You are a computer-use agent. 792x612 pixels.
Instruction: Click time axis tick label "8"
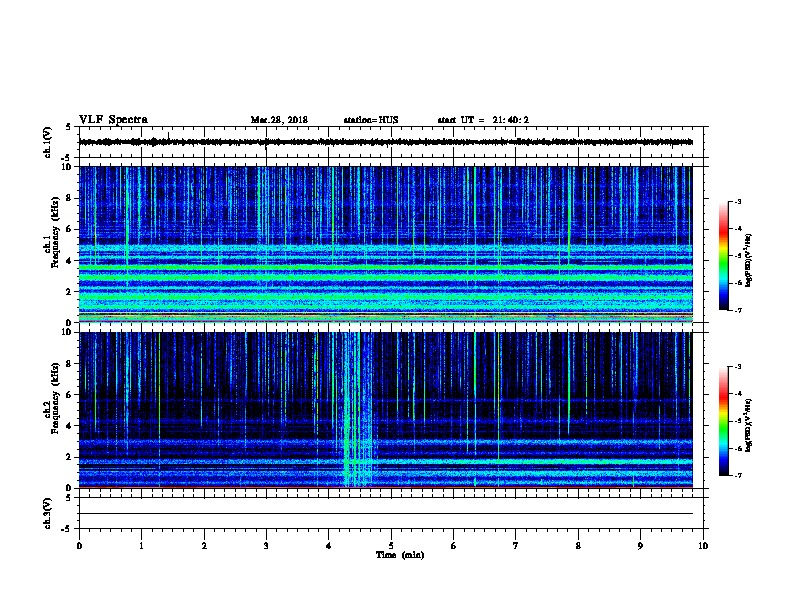(x=578, y=546)
